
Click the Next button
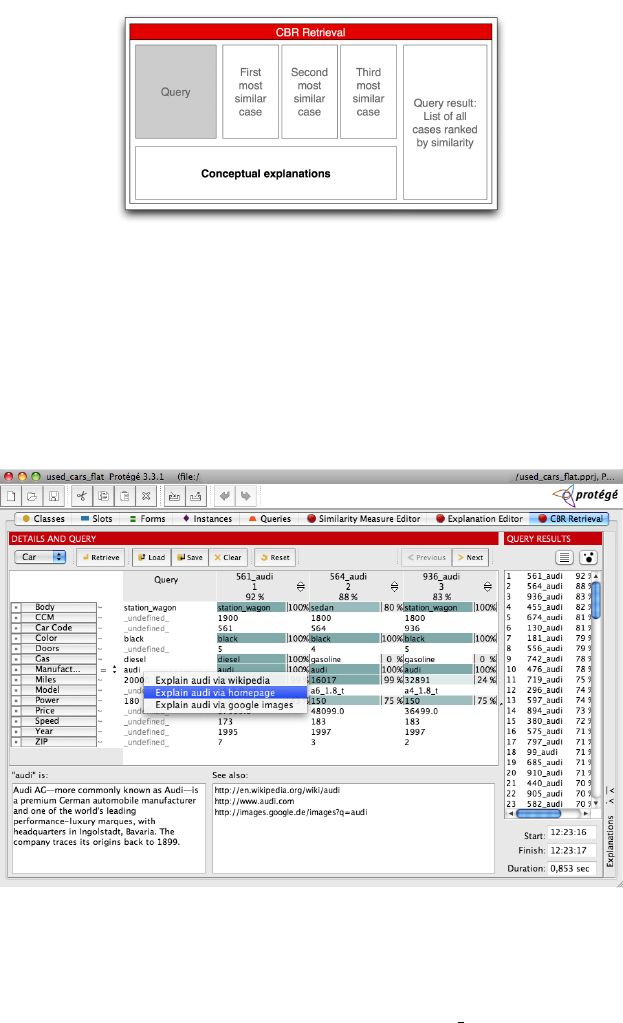tap(470, 557)
